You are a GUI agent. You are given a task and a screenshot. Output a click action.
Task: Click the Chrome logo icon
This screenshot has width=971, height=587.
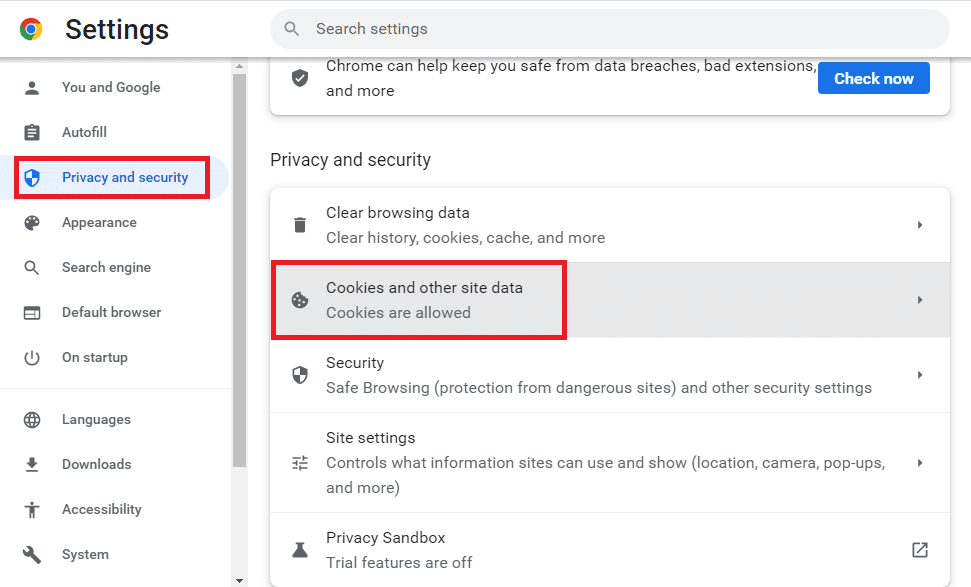click(x=31, y=29)
